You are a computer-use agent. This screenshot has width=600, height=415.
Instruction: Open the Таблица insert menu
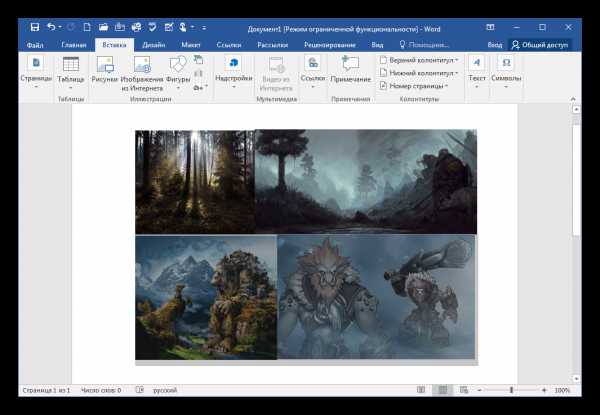click(x=71, y=74)
